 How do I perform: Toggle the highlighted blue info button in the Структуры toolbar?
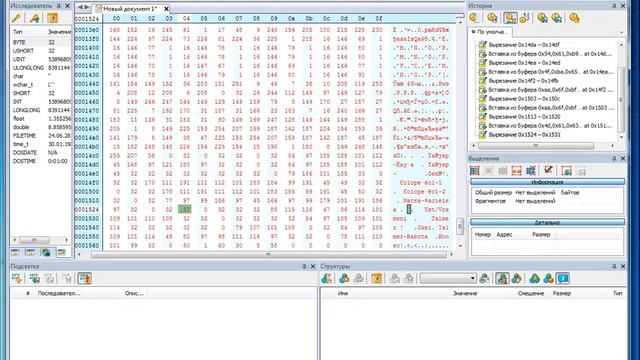point(563,278)
